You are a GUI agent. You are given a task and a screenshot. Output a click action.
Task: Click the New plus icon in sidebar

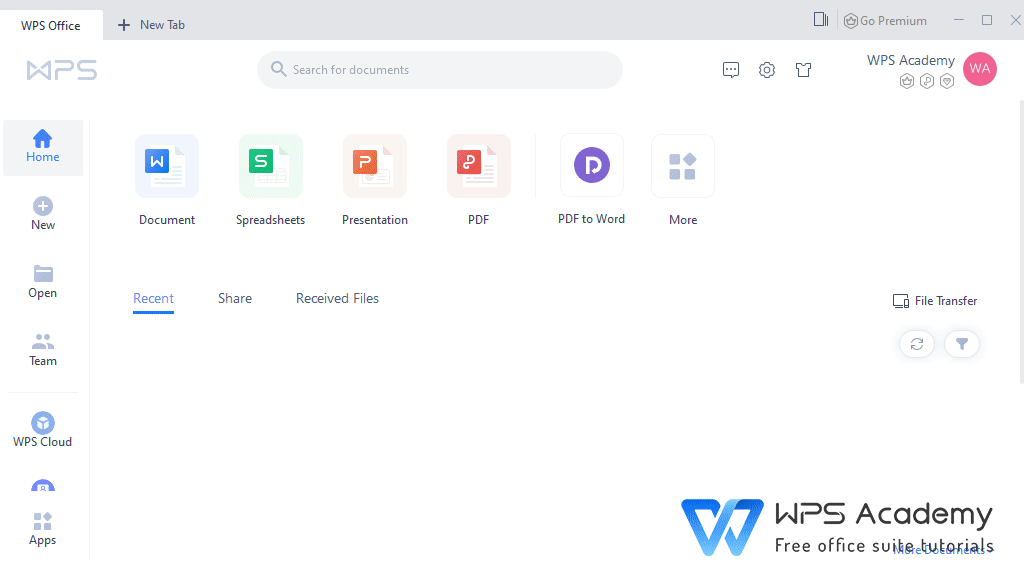coord(43,206)
